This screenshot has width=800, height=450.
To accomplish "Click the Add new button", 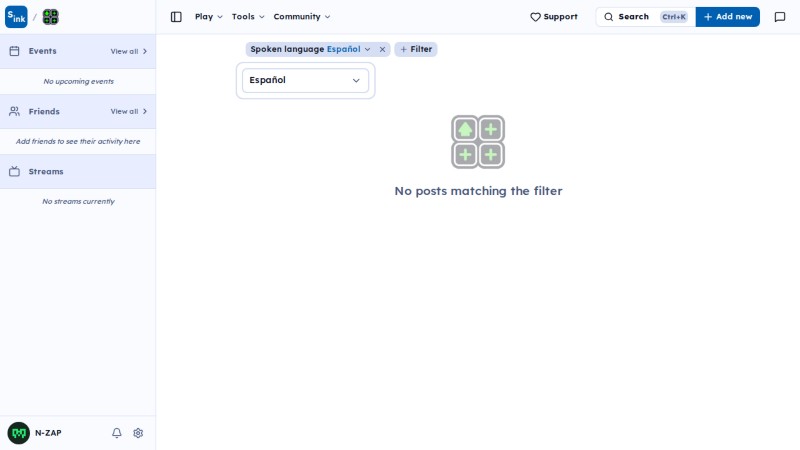I will pos(728,17).
